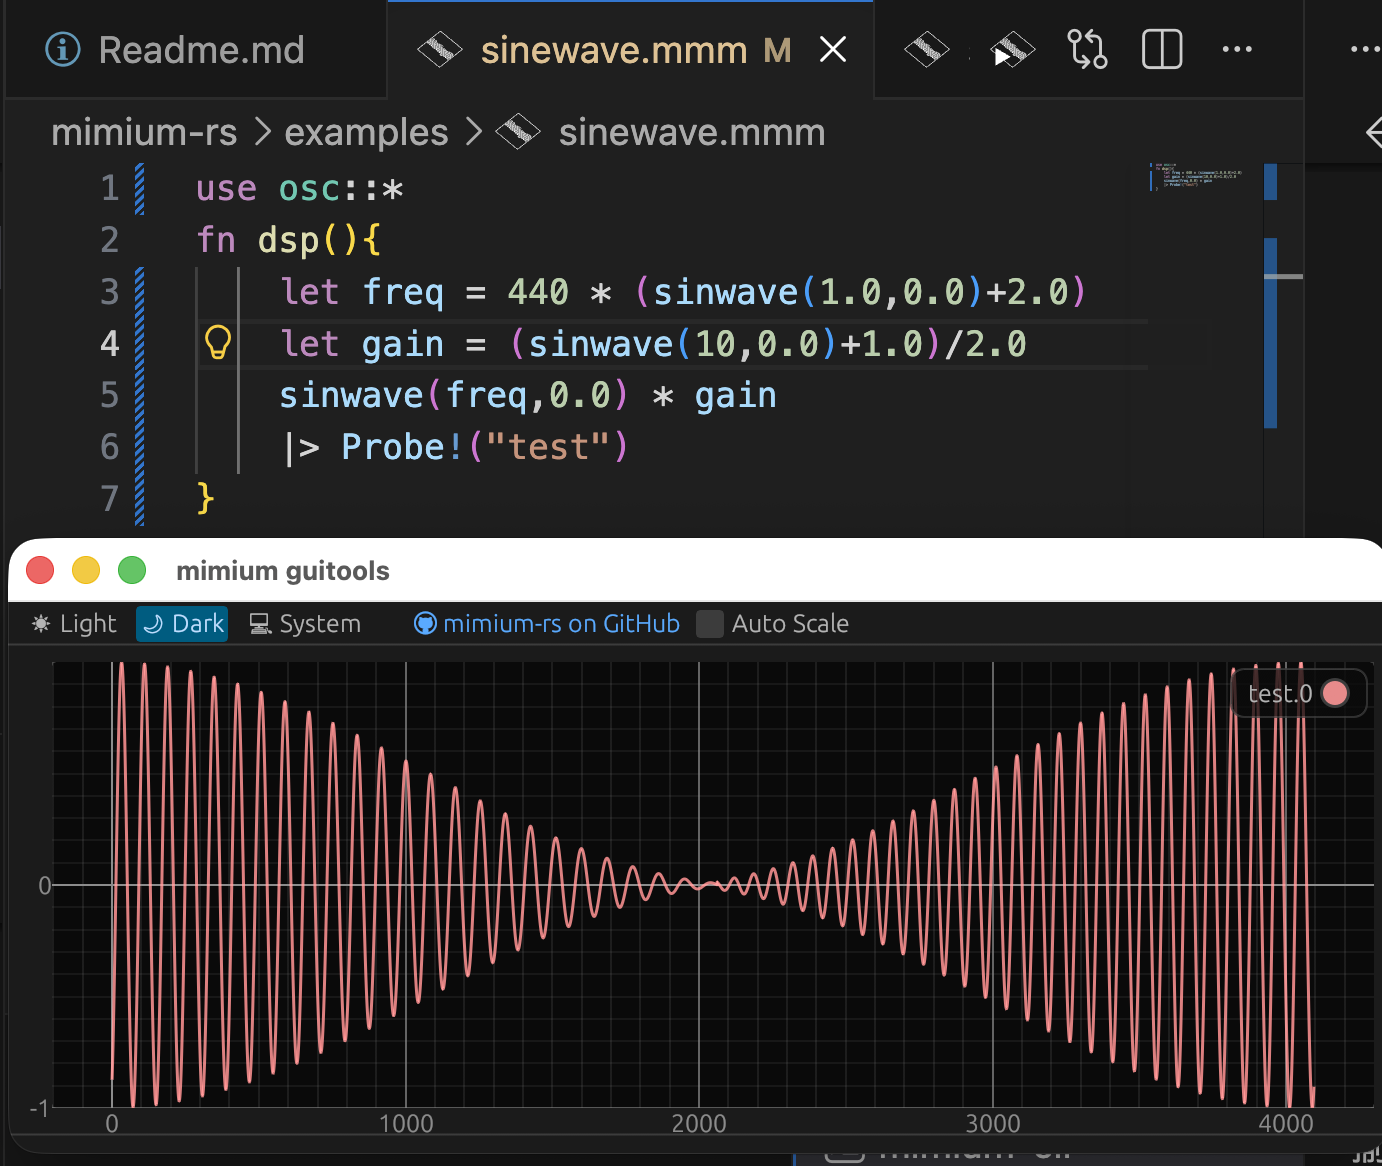
Task: Open the mimium-rs on GitHub link
Action: point(547,624)
